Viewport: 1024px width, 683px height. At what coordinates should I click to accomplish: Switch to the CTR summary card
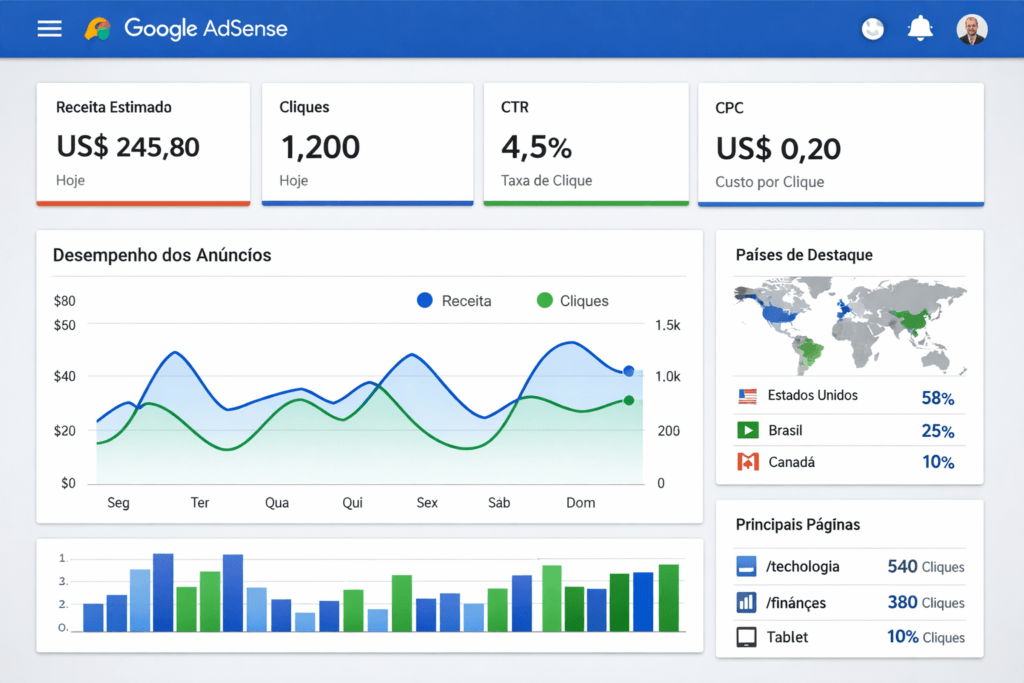pos(586,143)
